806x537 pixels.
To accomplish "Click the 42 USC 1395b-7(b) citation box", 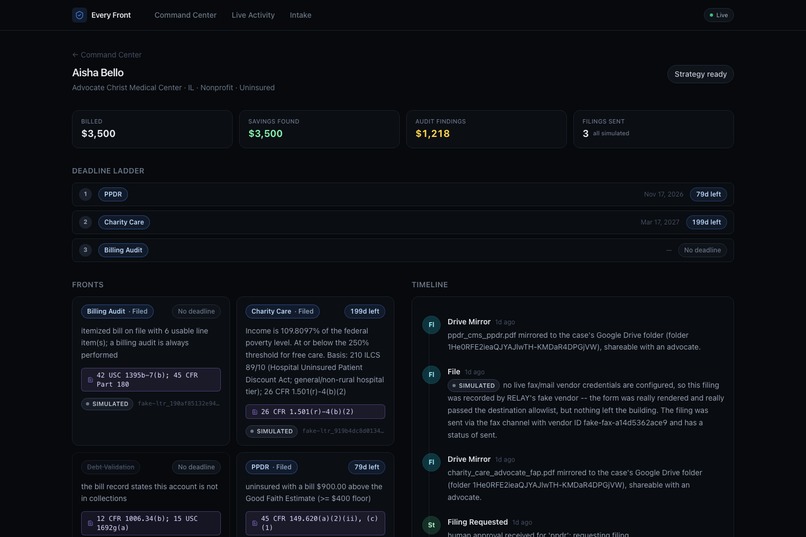I will pyautogui.click(x=151, y=380).
